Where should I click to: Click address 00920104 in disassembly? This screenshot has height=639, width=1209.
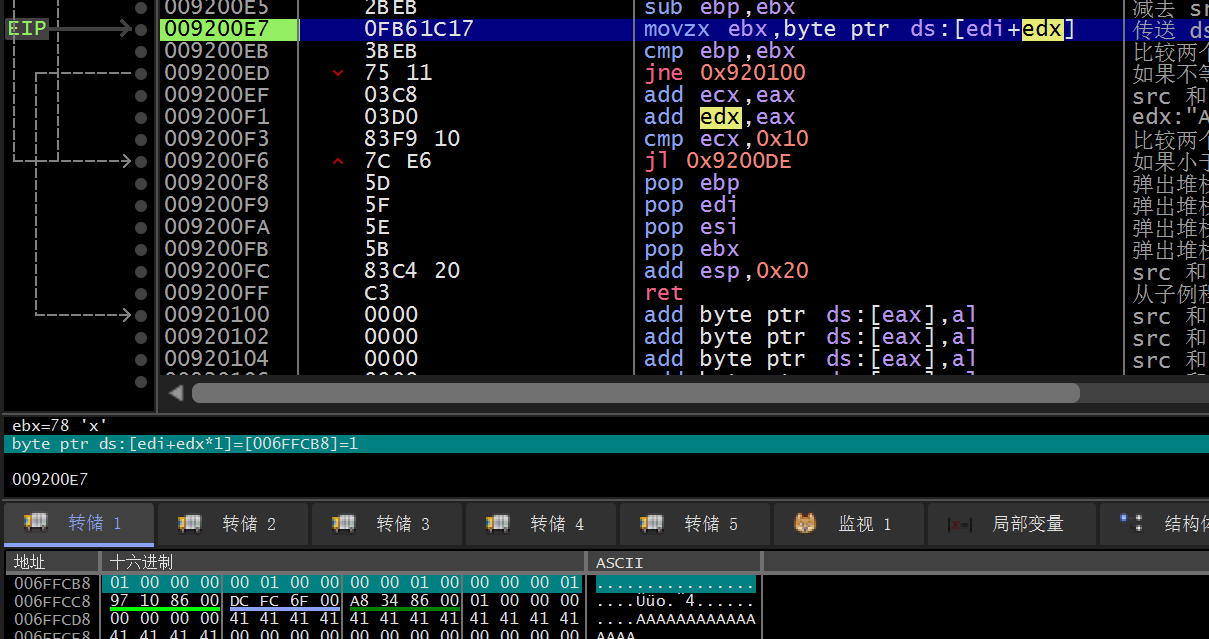(217, 359)
